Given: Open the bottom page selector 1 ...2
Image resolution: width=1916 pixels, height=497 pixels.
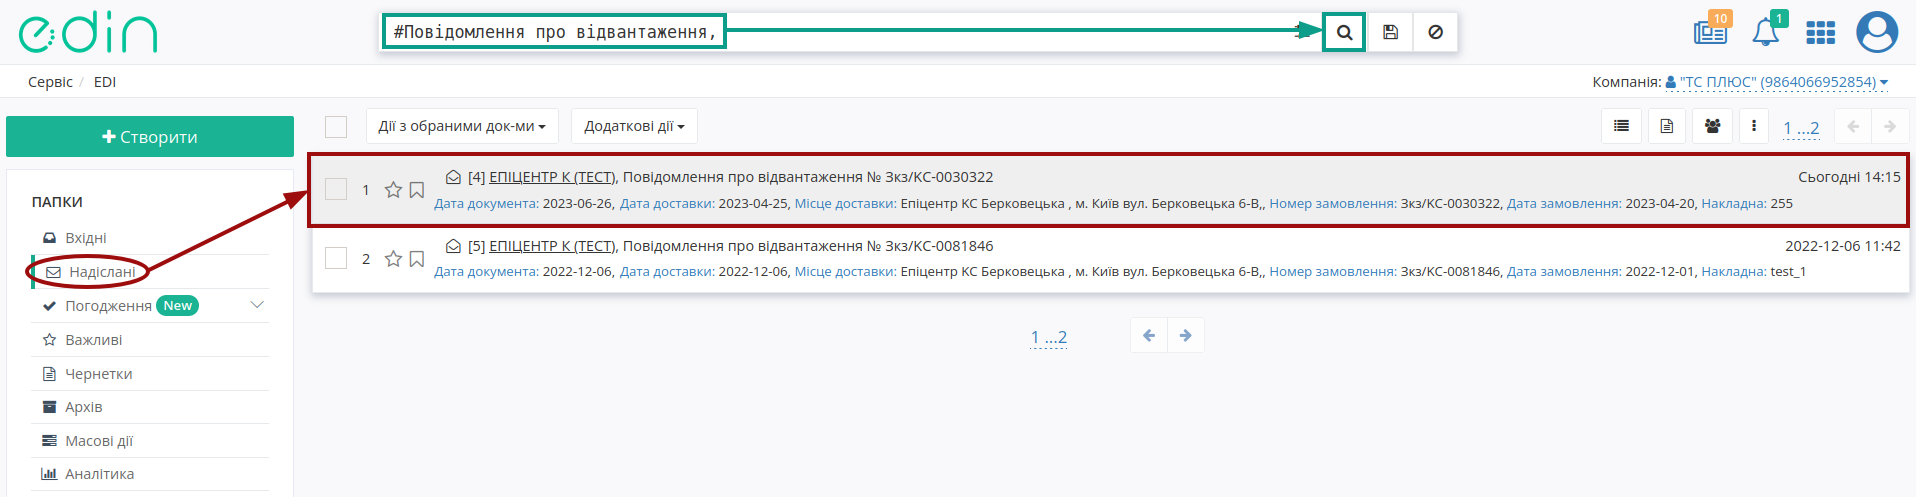Looking at the screenshot, I should [1049, 337].
